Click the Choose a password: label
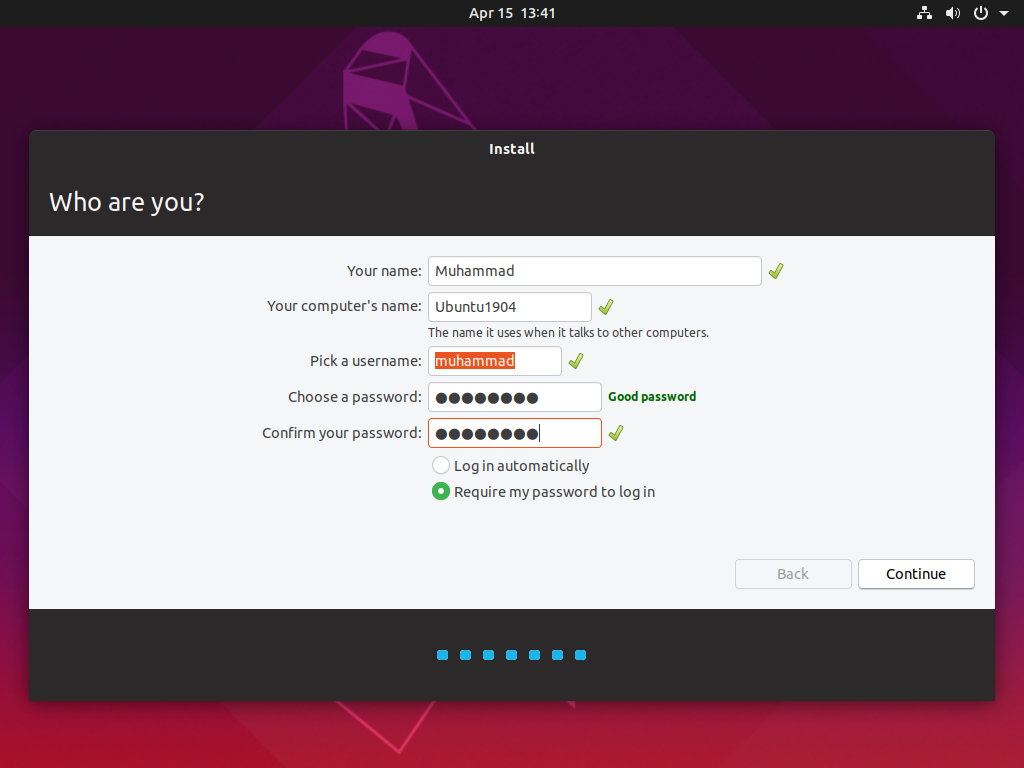This screenshot has height=768, width=1024. point(355,397)
